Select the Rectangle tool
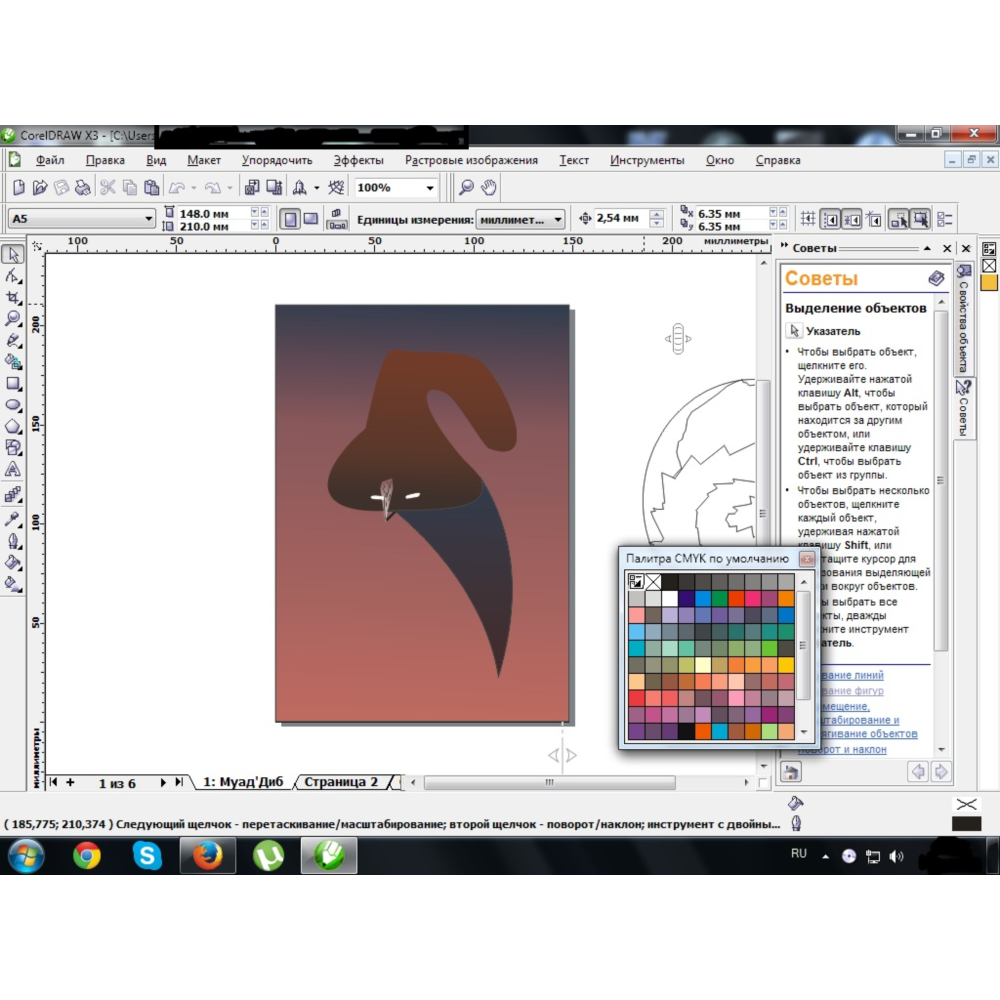This screenshot has height=1000, width=1000. click(14, 381)
